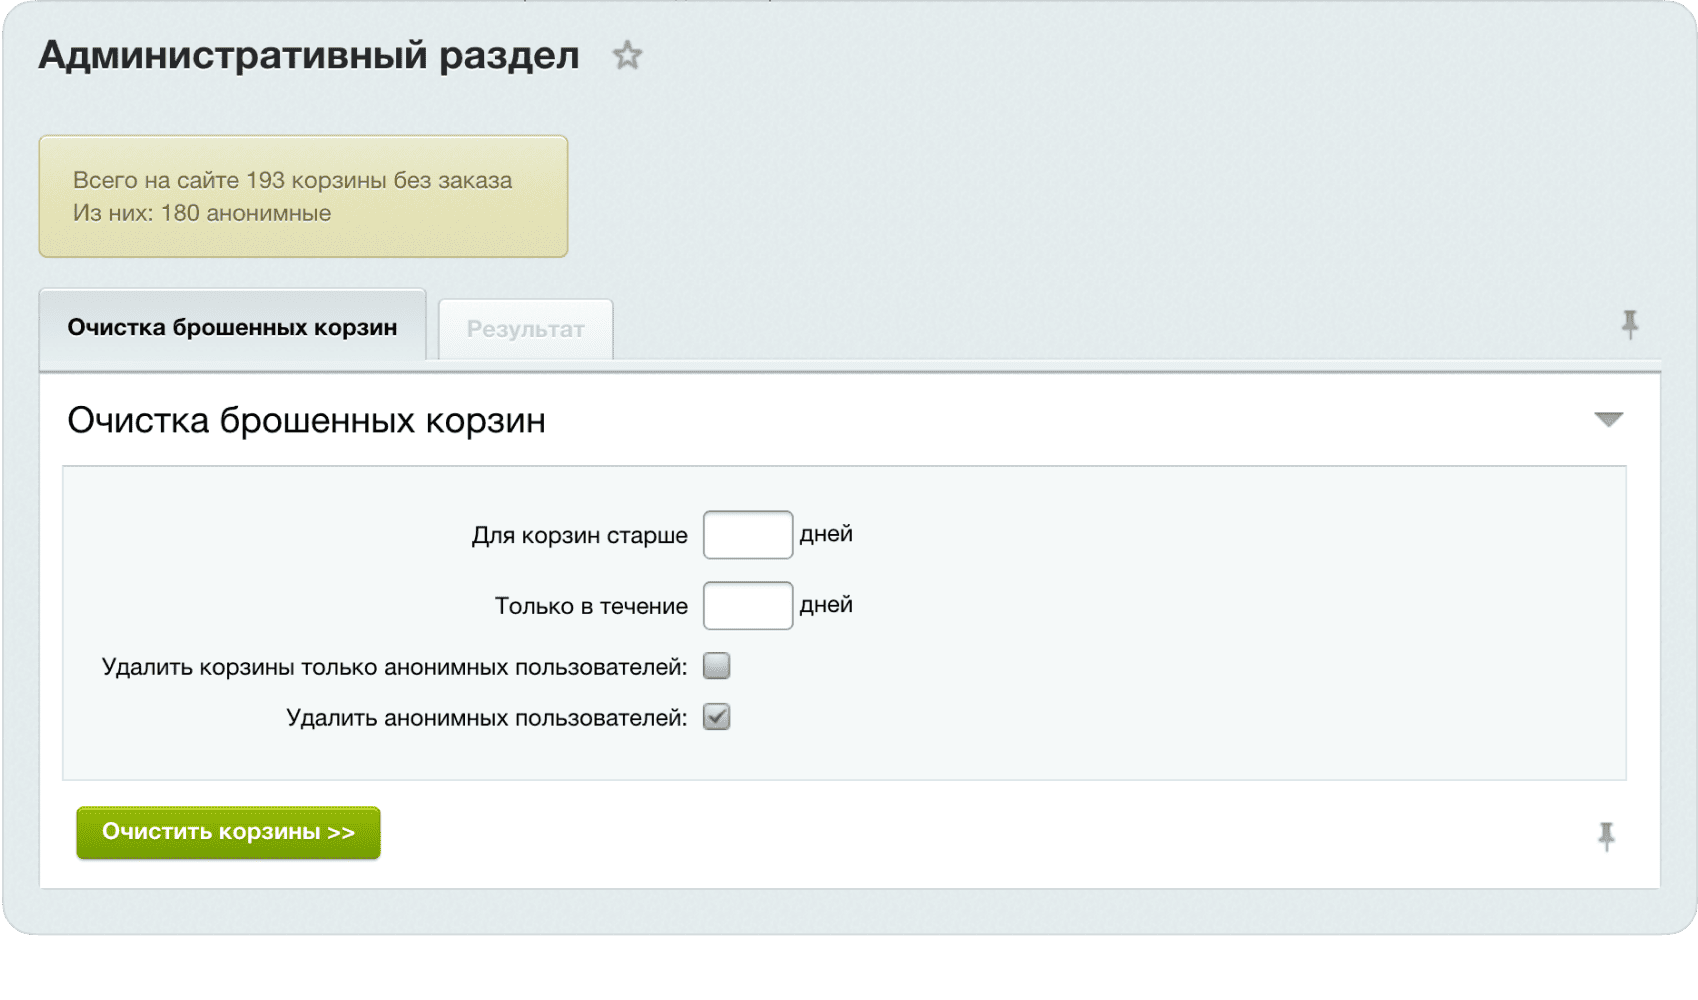Open the 'Результат' tab
The image size is (1698, 1000).
point(525,328)
